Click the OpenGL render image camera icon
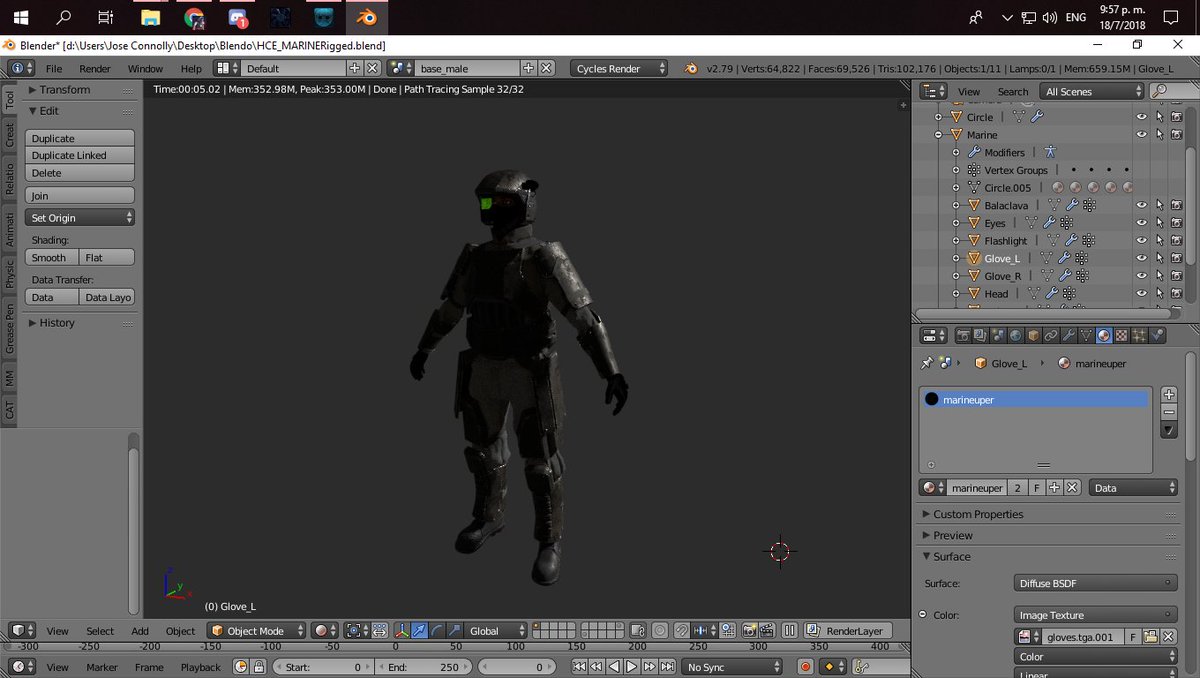Image resolution: width=1200 pixels, height=678 pixels. [748, 631]
